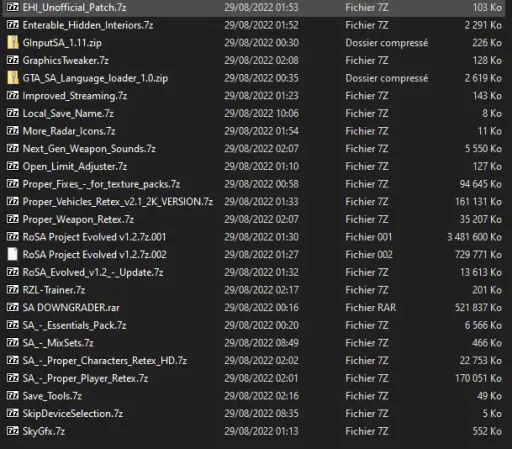Select the file name SA DOWNGRADER.rar
The width and height of the screenshot is (512, 449).
[x=71, y=307]
